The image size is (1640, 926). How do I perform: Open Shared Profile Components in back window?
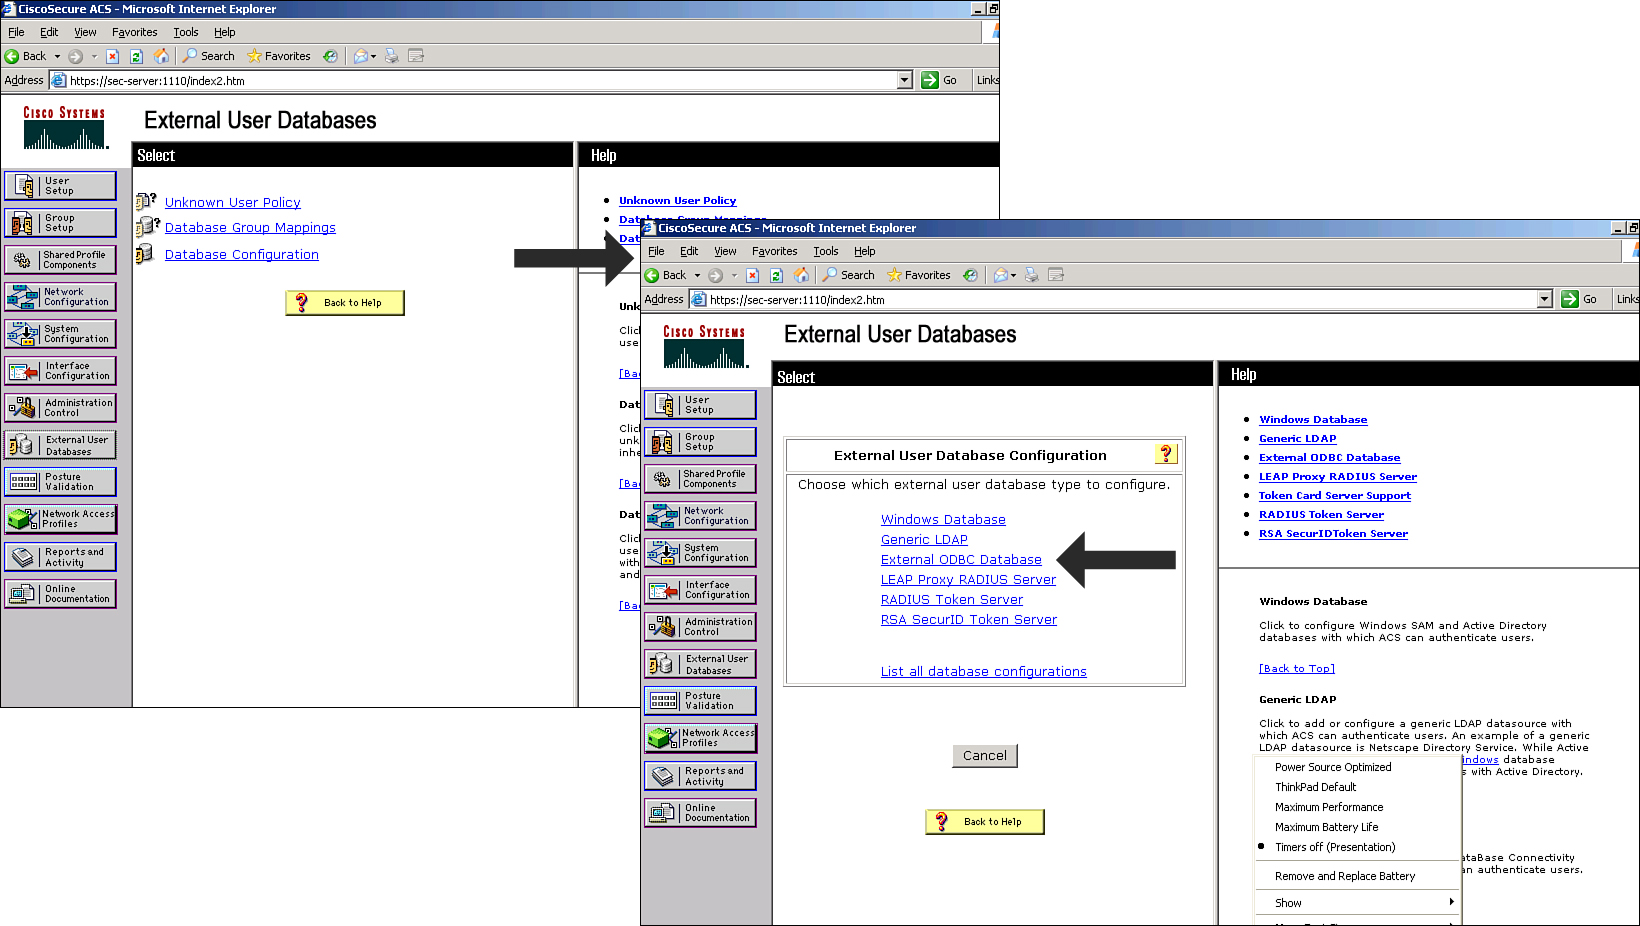pos(60,260)
